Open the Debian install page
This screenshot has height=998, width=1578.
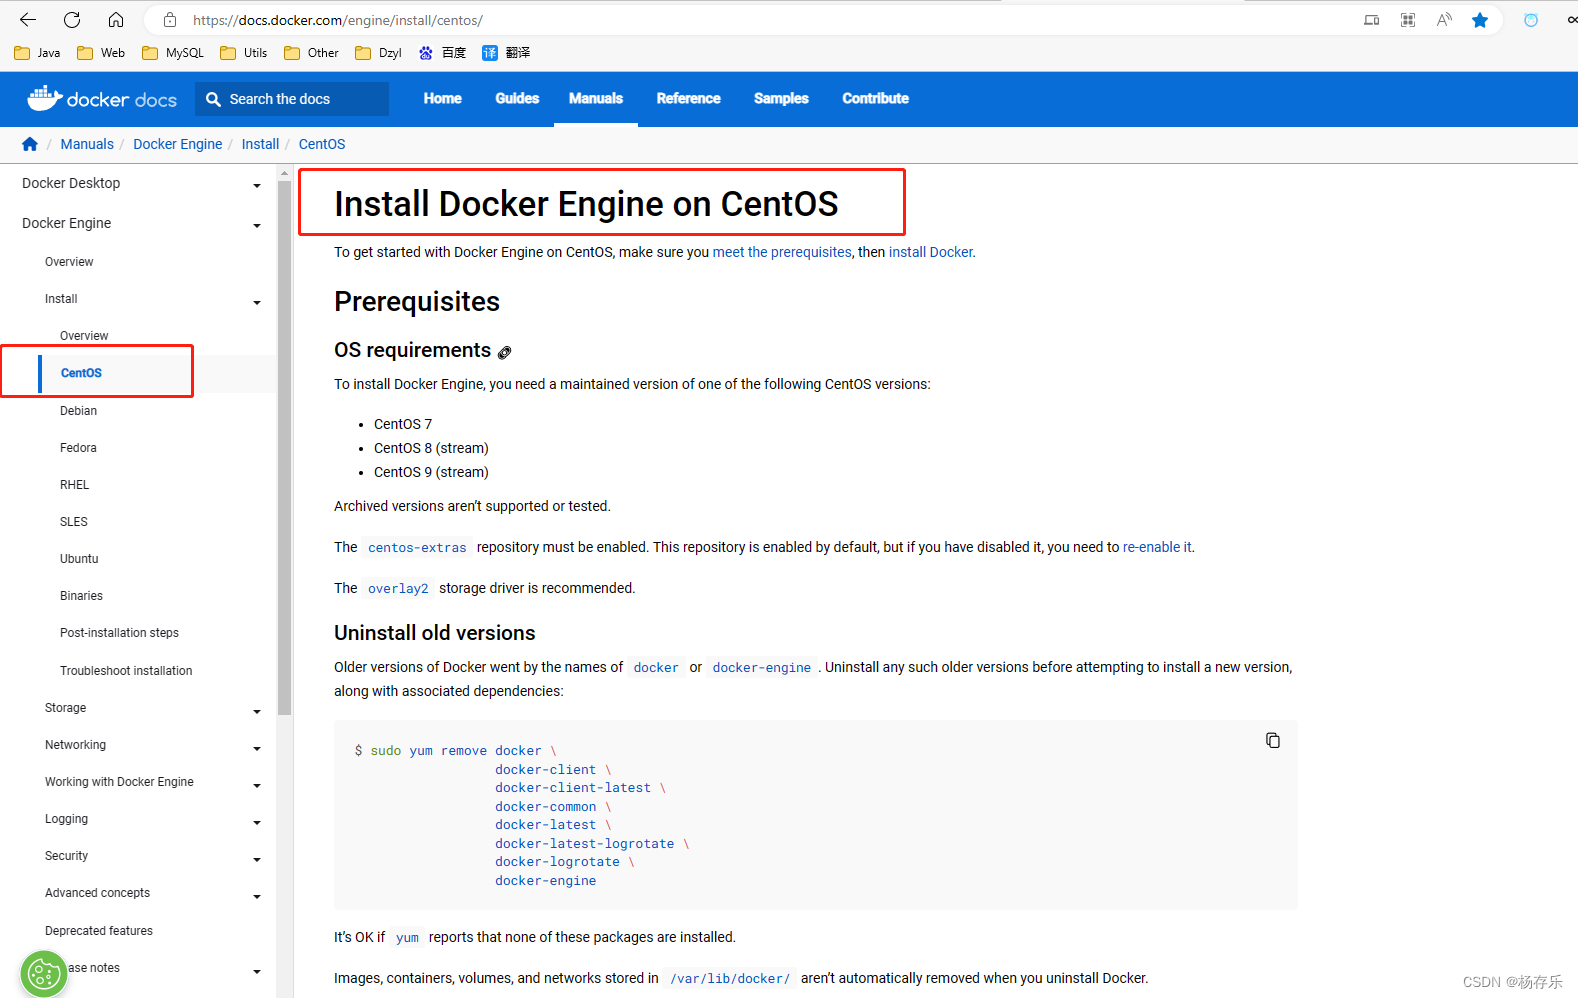(78, 411)
